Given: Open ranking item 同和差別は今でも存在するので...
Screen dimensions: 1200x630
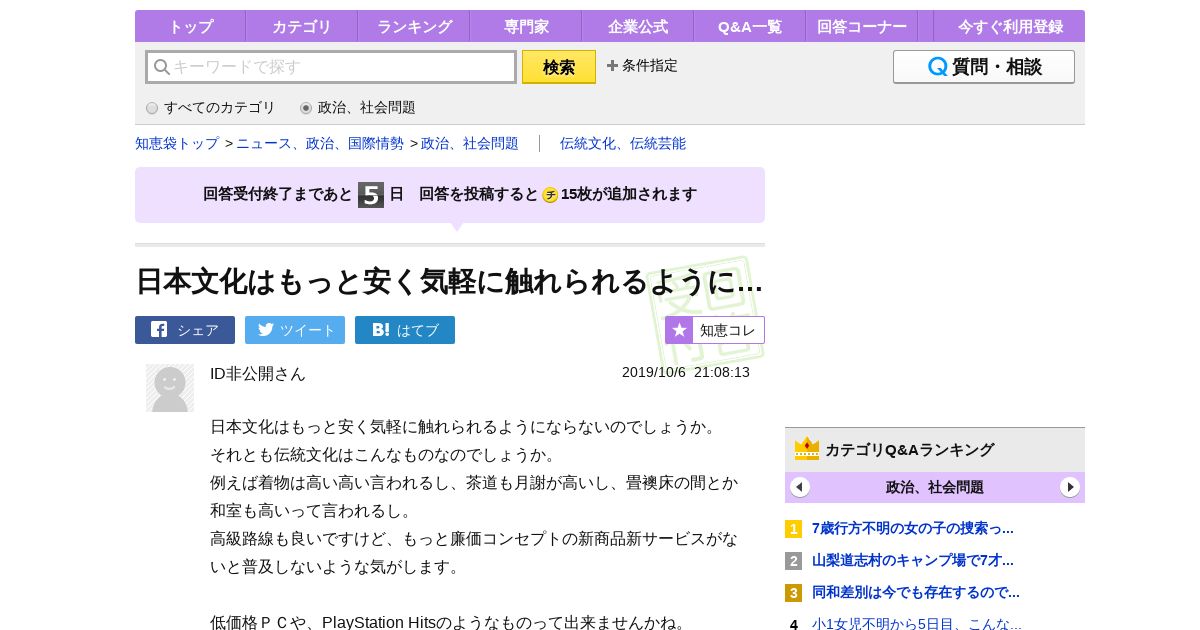Looking at the screenshot, I should [916, 592].
